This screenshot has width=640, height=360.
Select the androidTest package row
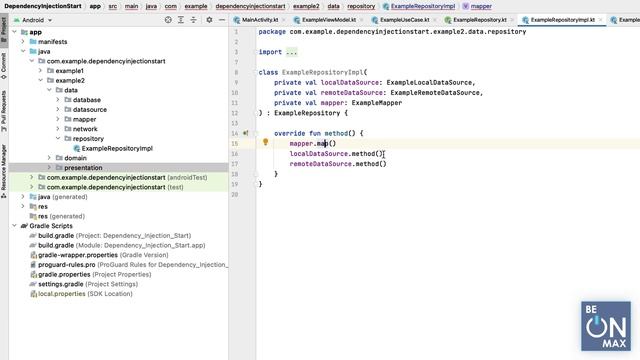[118, 178]
